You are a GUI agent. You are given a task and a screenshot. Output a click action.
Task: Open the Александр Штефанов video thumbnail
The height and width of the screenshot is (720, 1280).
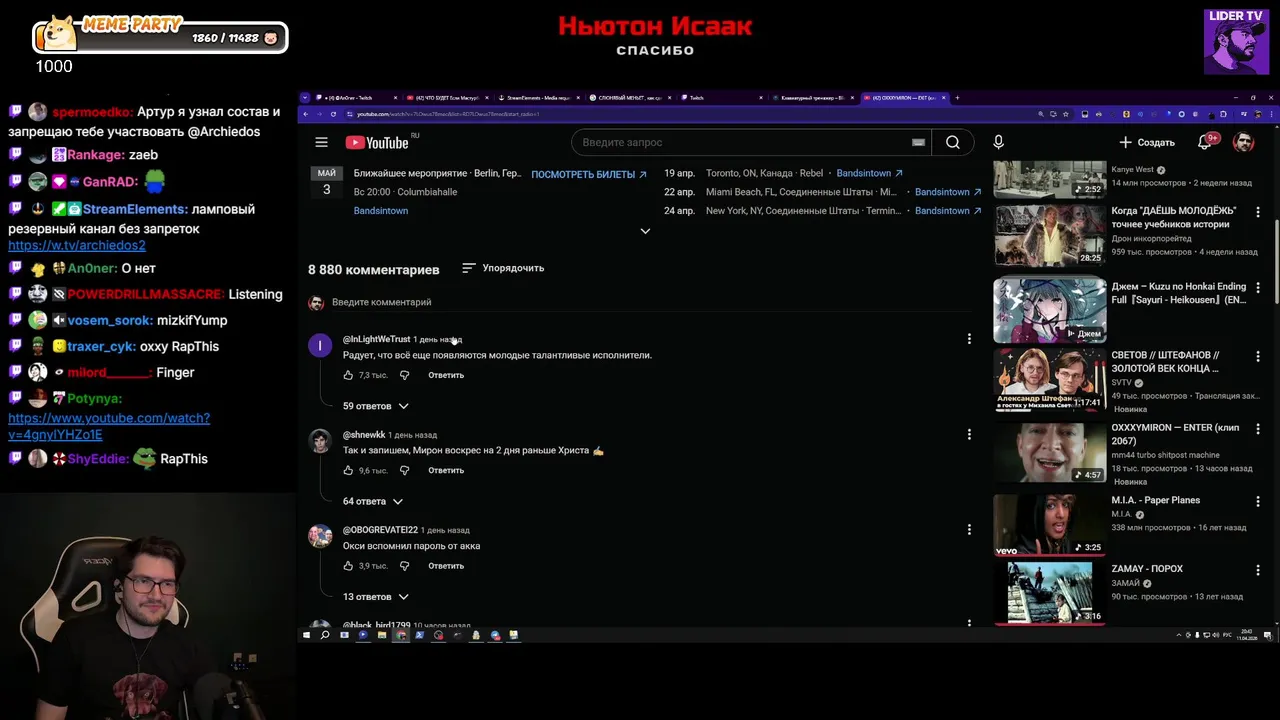point(1050,380)
